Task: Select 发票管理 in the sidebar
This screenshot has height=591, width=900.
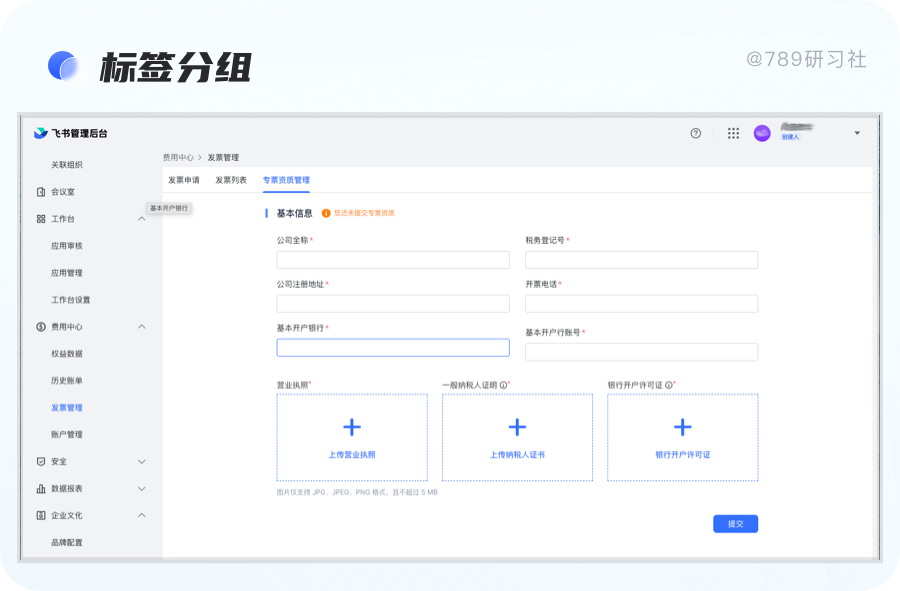Action: [x=67, y=407]
